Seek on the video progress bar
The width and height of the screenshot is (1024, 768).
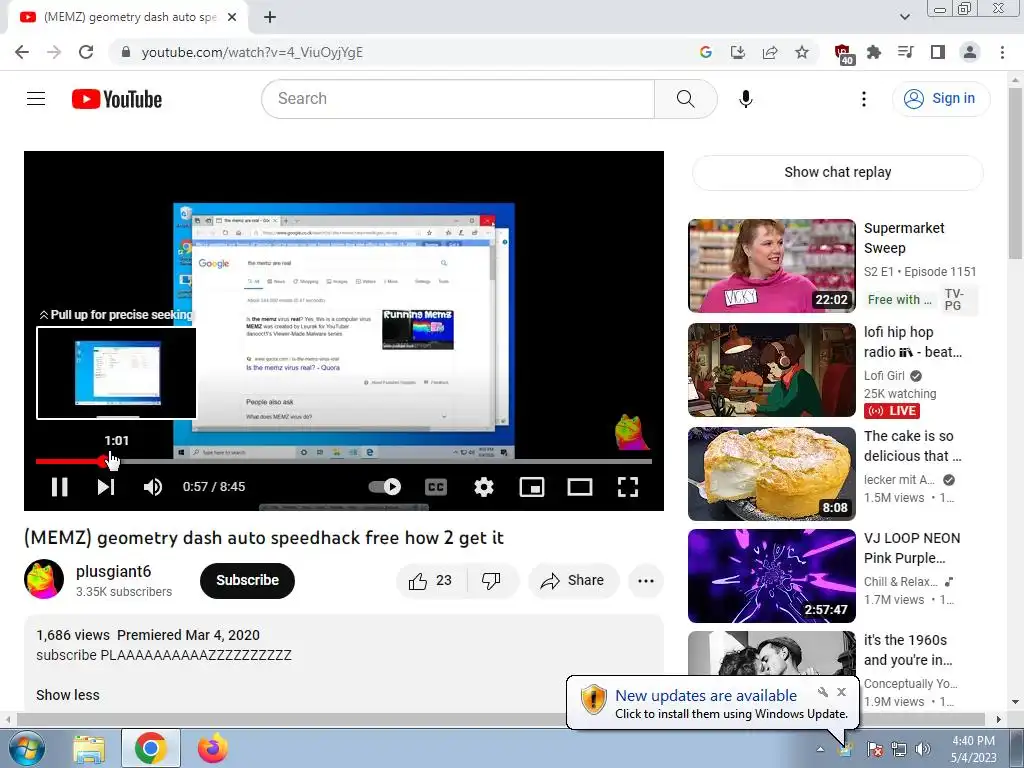(344, 461)
